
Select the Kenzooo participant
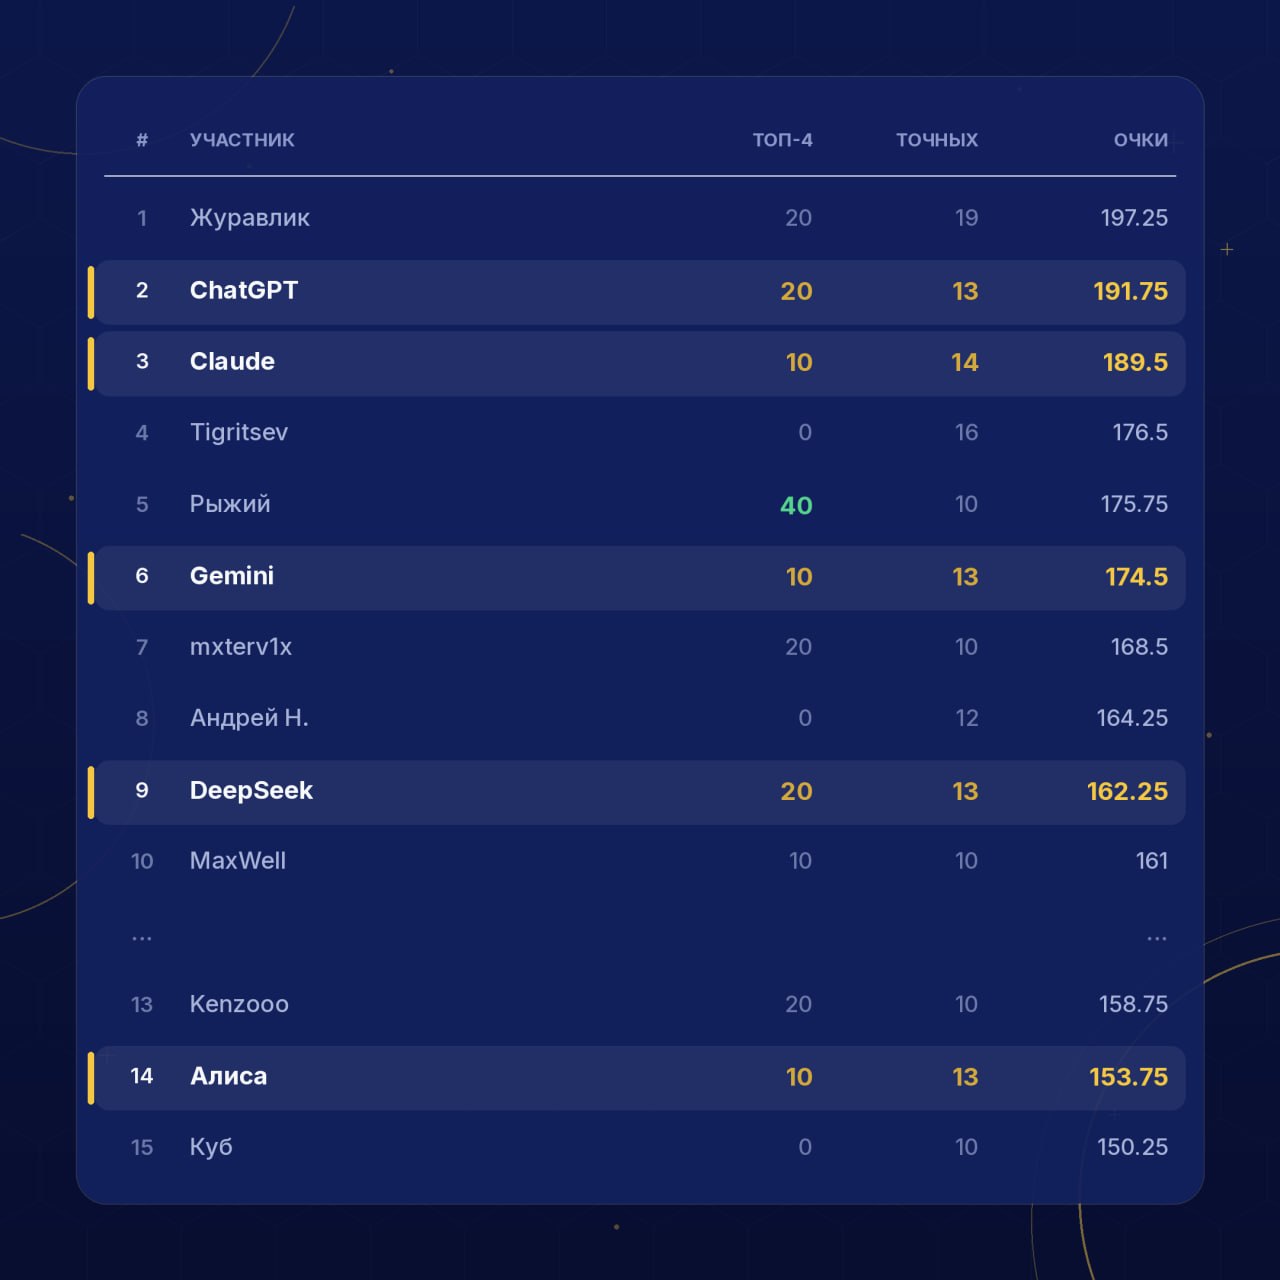(239, 1004)
